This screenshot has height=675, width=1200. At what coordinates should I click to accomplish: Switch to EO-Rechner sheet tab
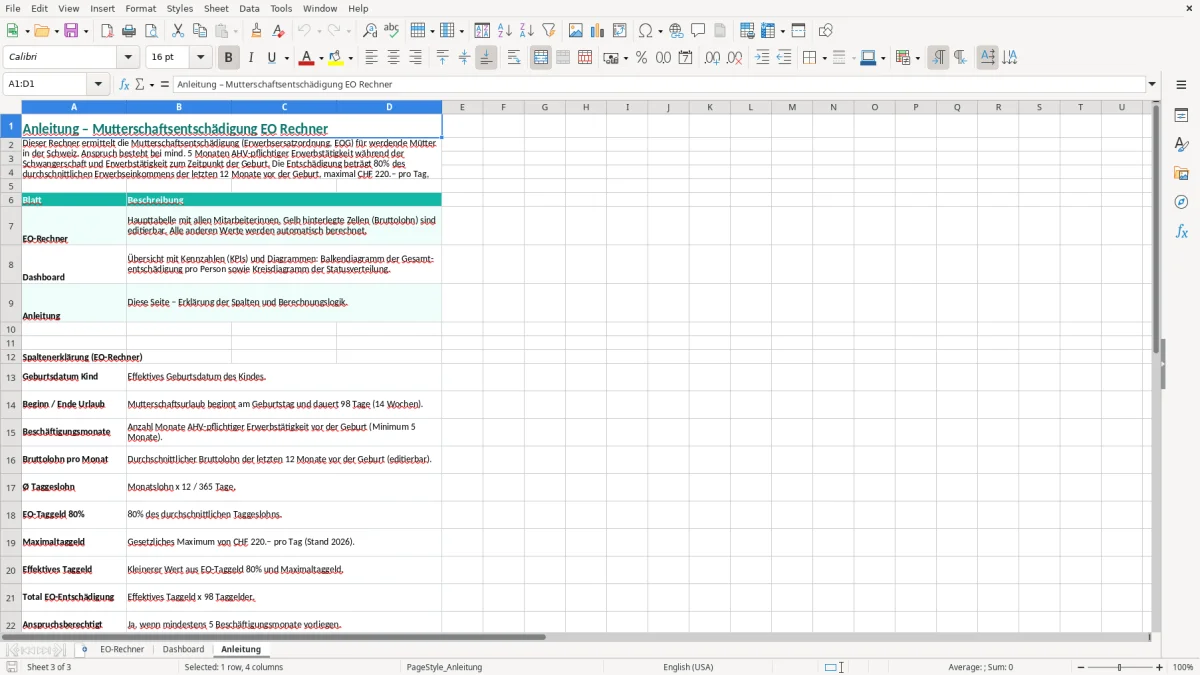coord(122,650)
